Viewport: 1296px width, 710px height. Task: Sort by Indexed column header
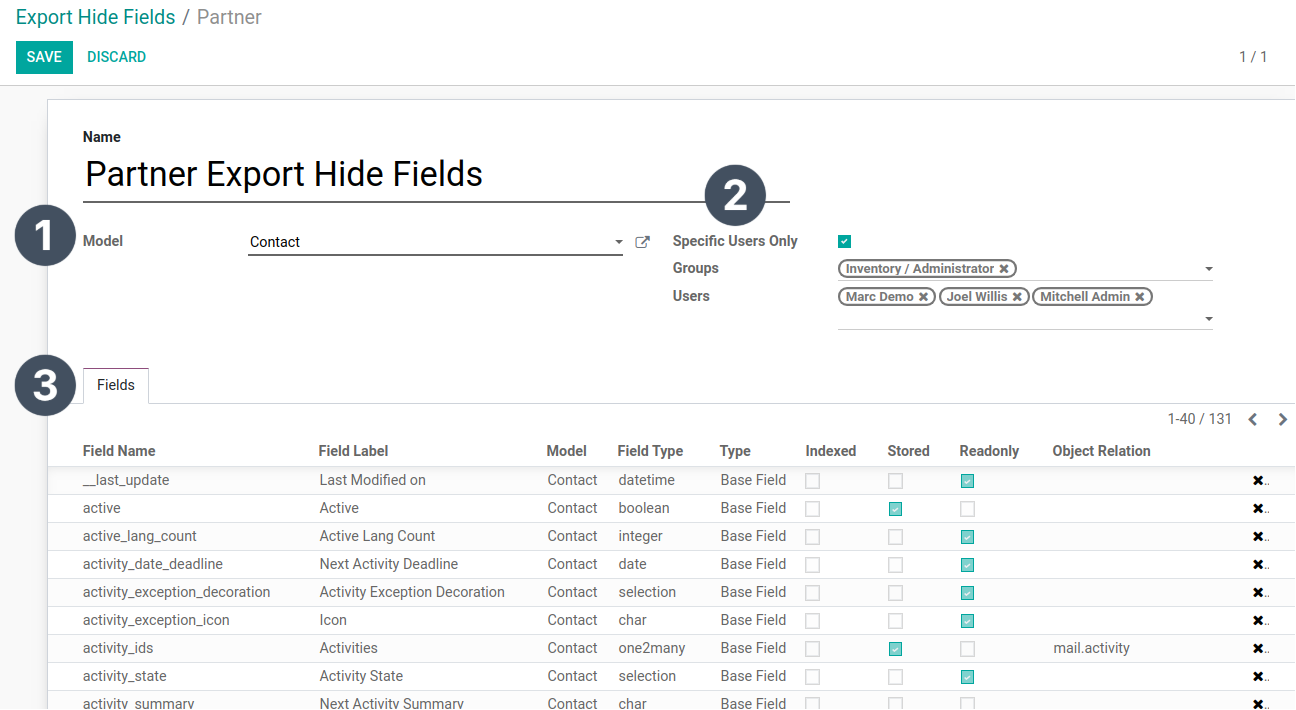[x=830, y=451]
